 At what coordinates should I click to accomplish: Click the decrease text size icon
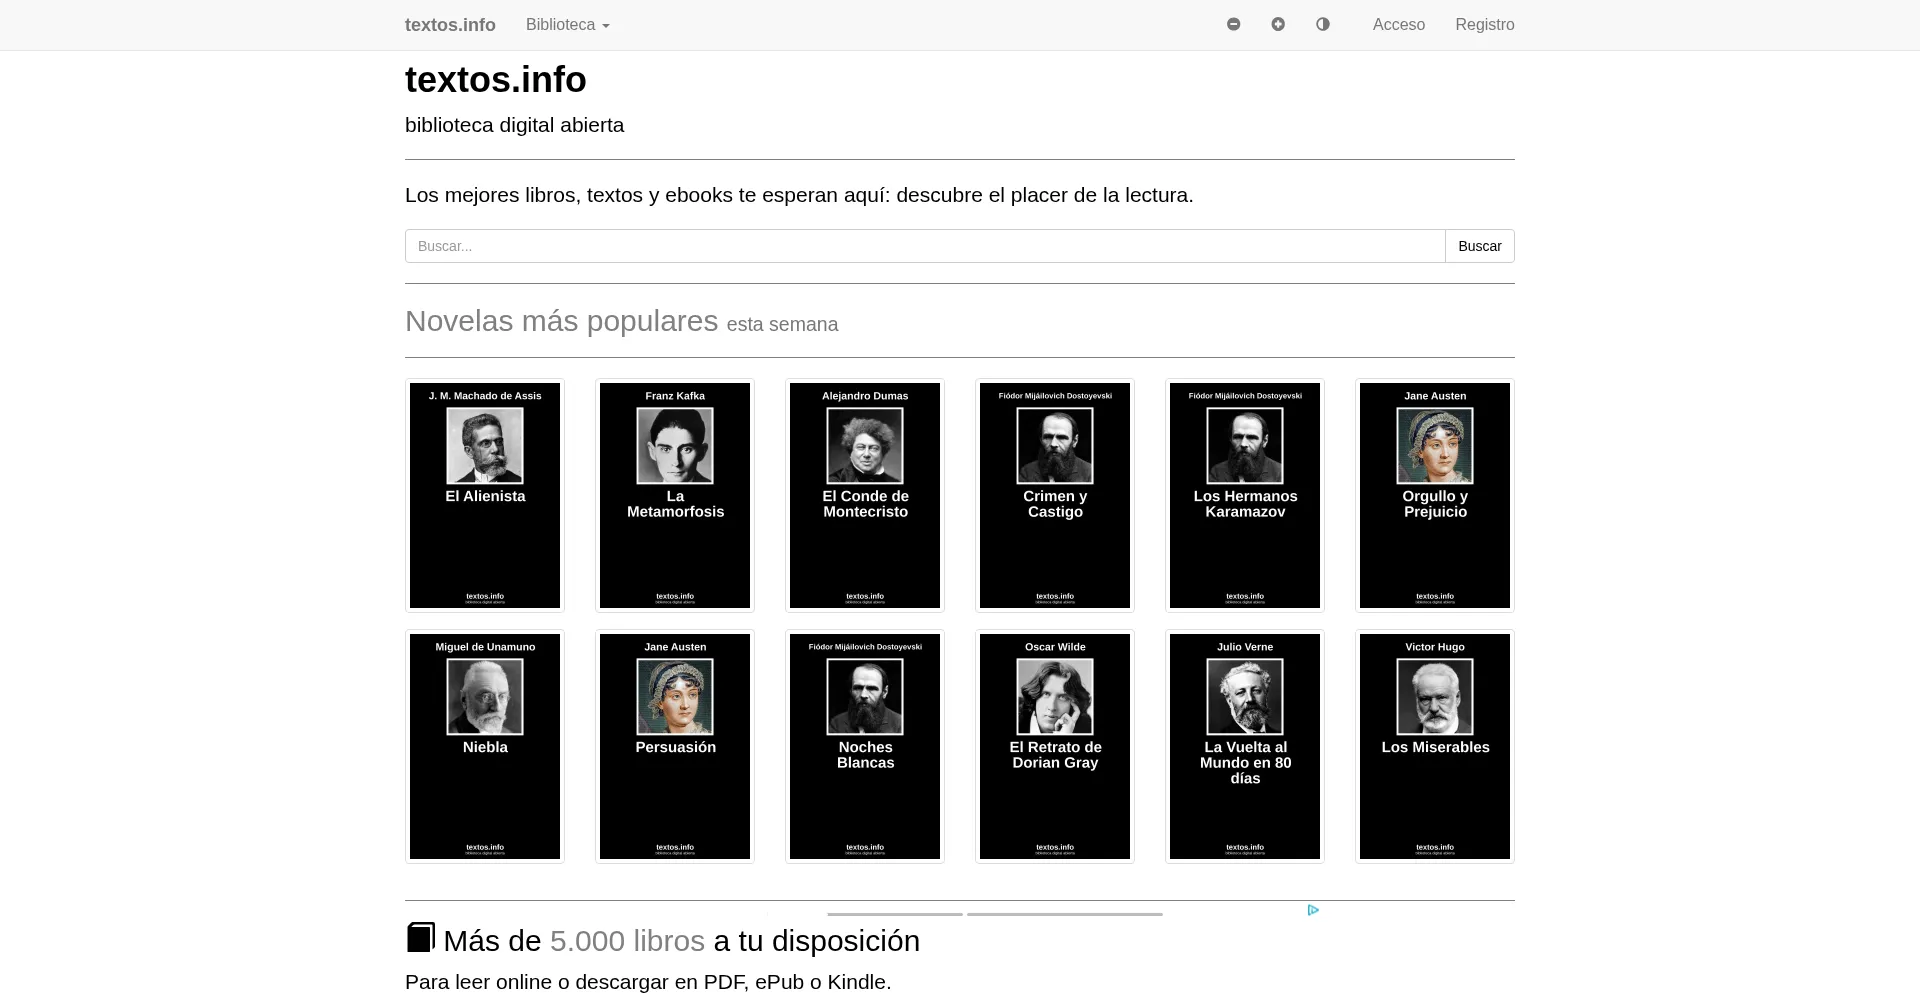click(x=1233, y=24)
